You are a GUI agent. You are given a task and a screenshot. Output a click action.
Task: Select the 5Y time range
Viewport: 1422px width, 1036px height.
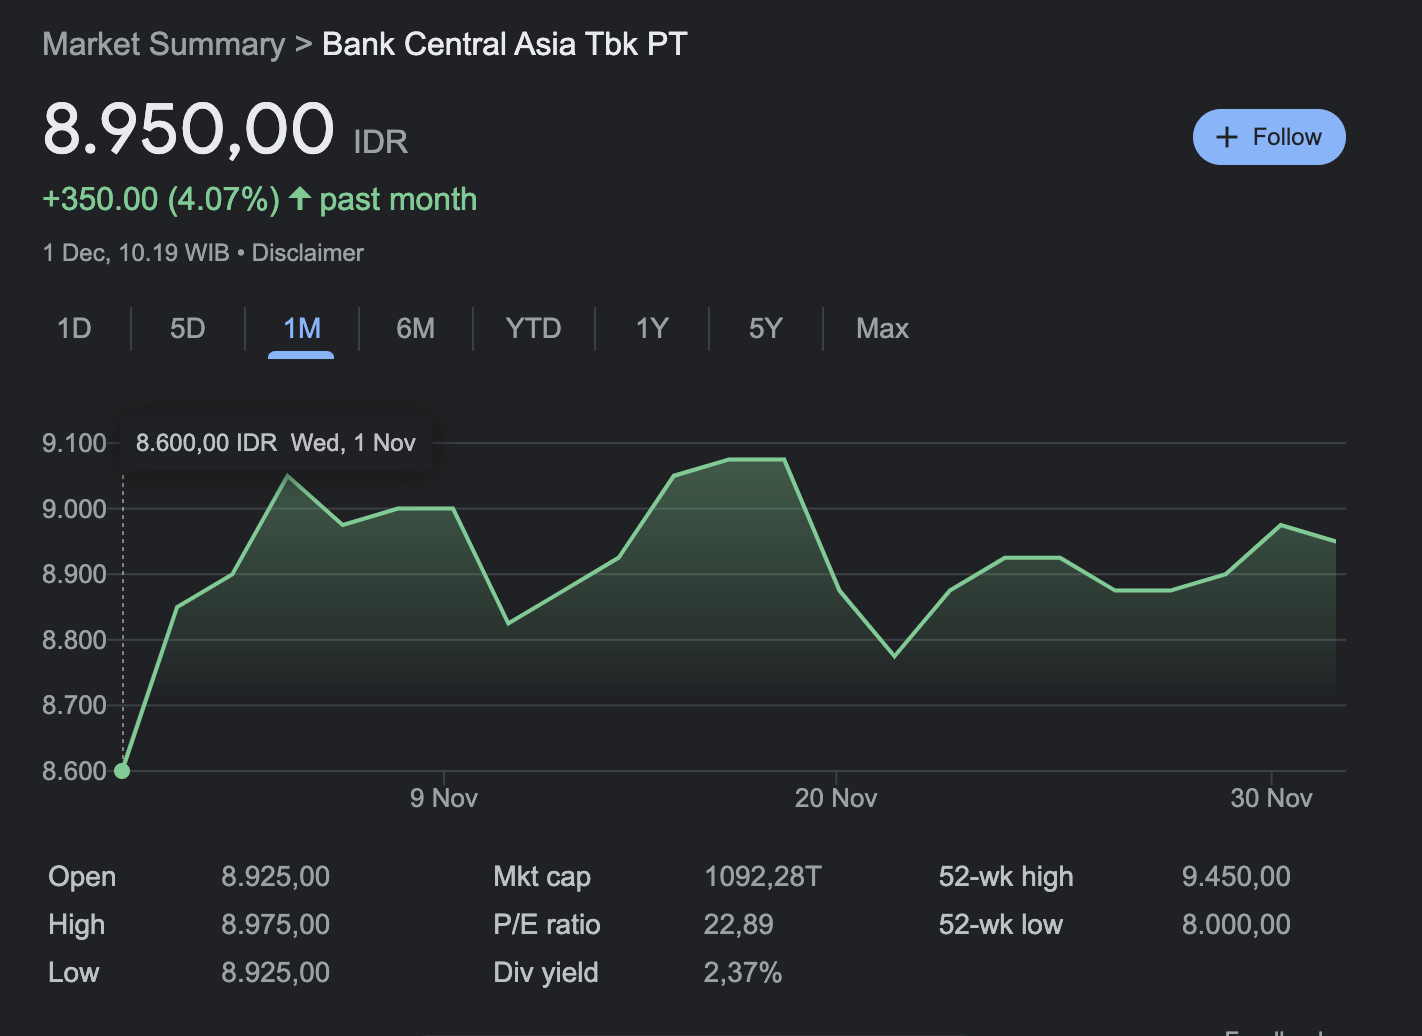coord(765,328)
